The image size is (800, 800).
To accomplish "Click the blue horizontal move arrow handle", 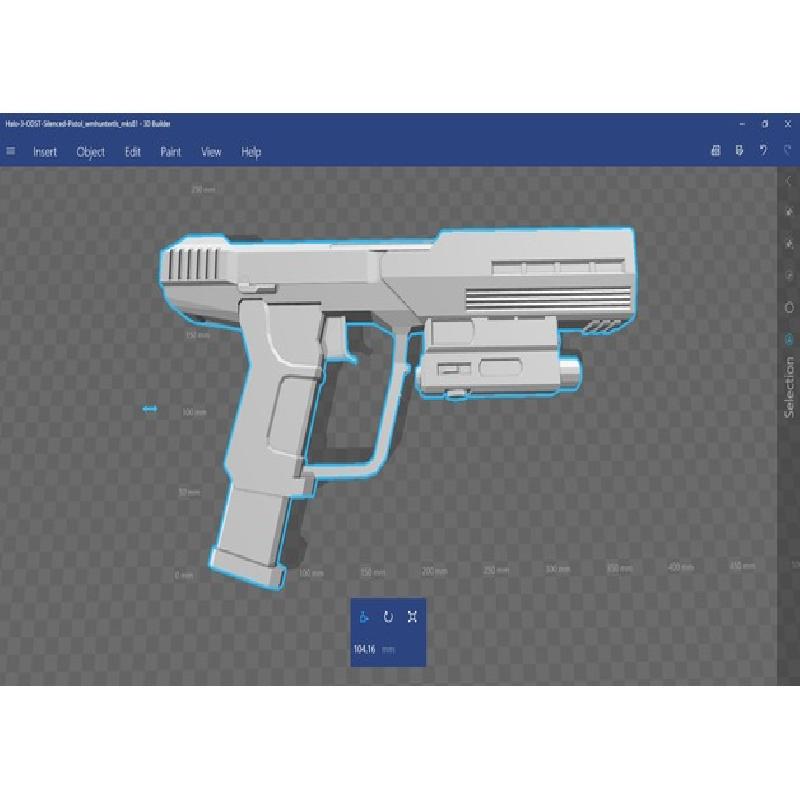I will click(150, 409).
